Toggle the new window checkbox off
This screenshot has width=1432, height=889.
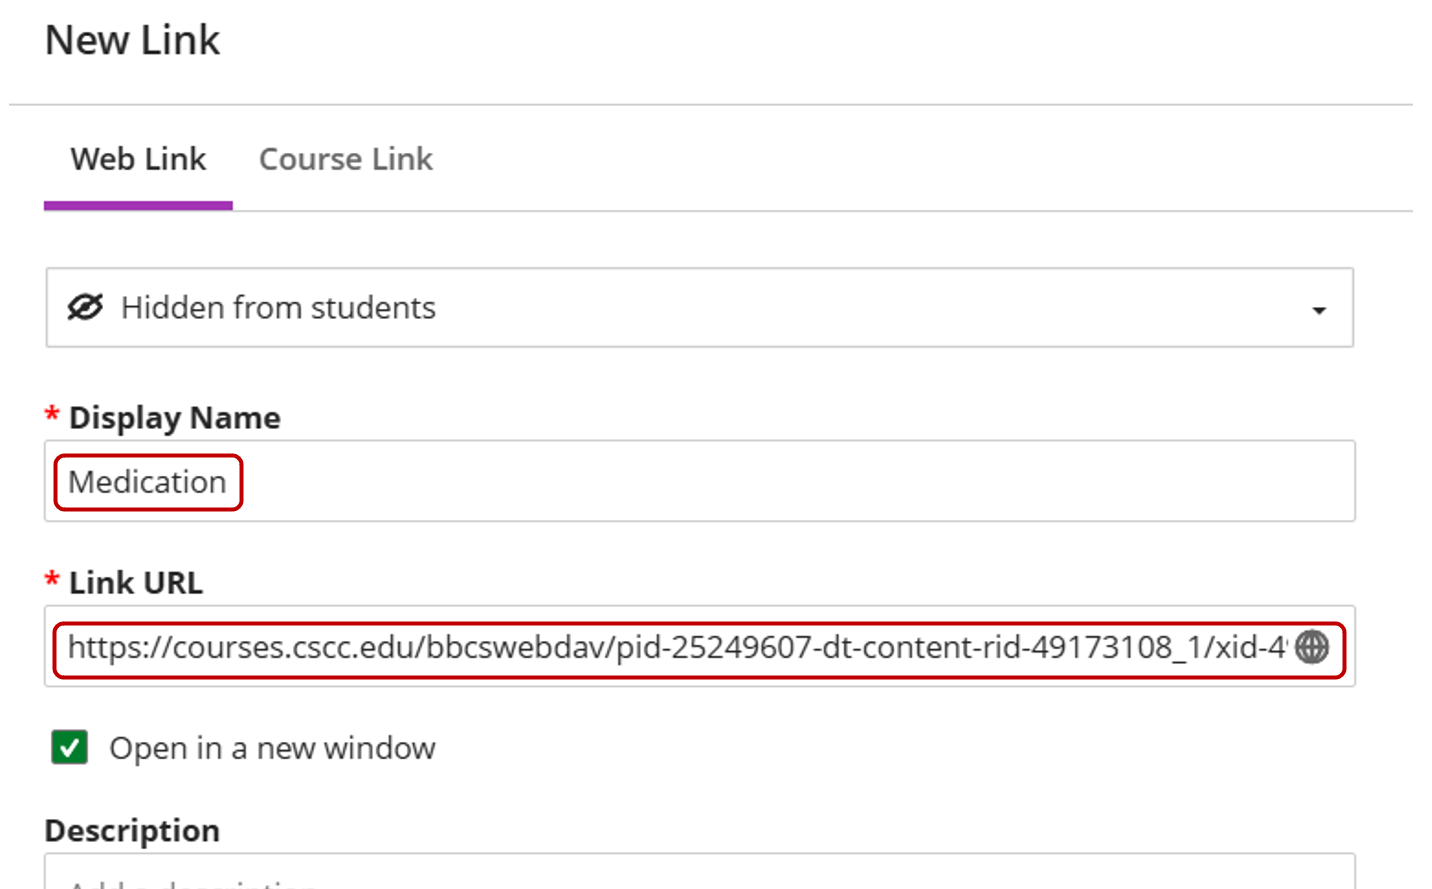point(69,747)
